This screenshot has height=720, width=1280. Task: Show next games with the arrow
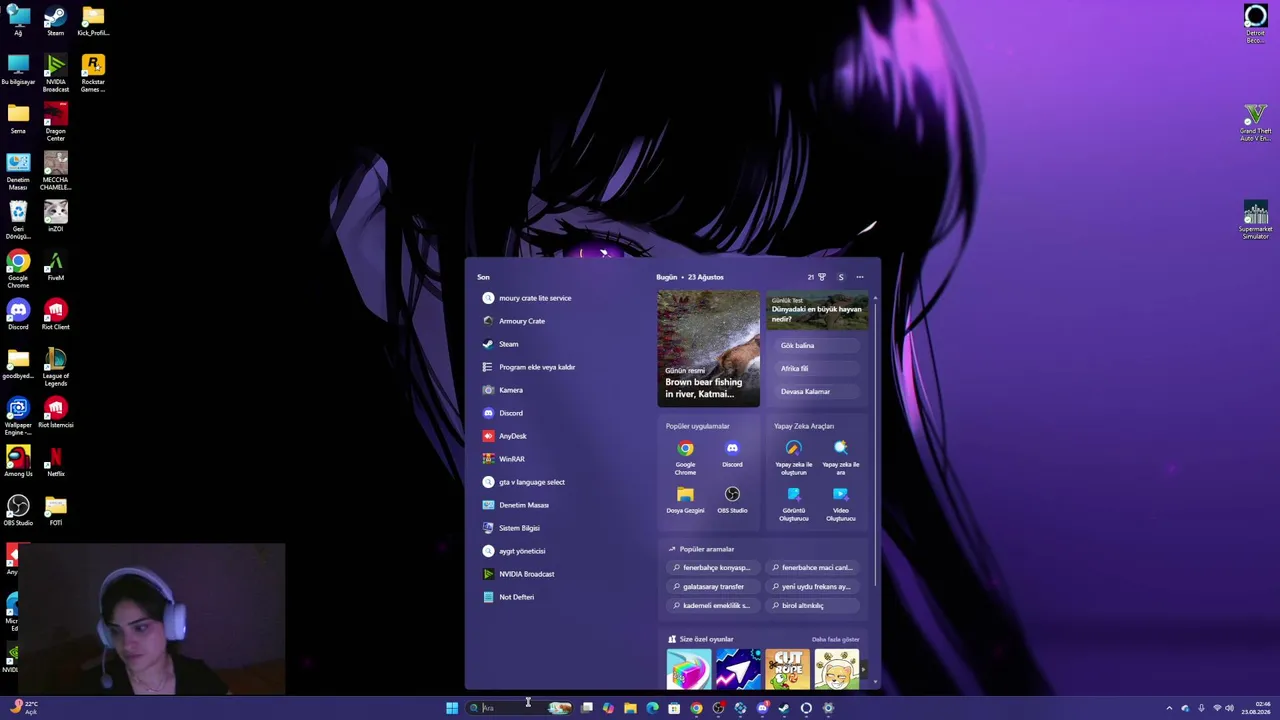(x=863, y=669)
